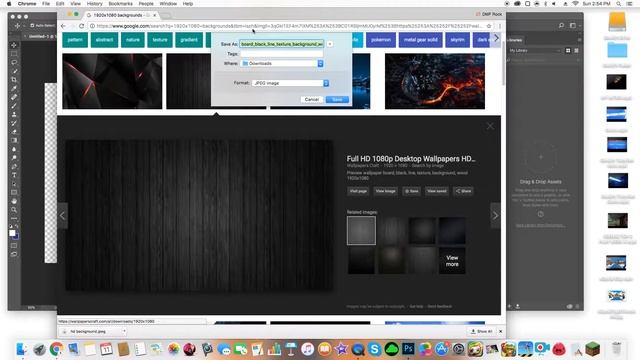This screenshot has width=640, height=360.
Task: Click the Chrome back button
Action: (x=63, y=26)
